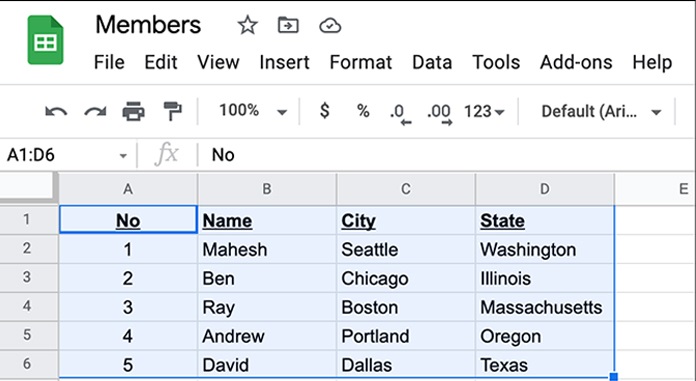696x381 pixels.
Task: Select the Andrew cell
Action: point(267,336)
